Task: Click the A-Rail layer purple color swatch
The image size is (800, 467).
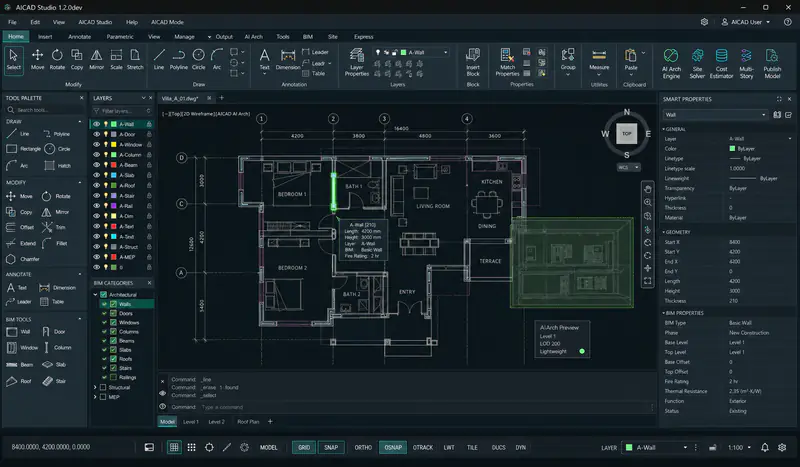Action: pyautogui.click(x=113, y=206)
